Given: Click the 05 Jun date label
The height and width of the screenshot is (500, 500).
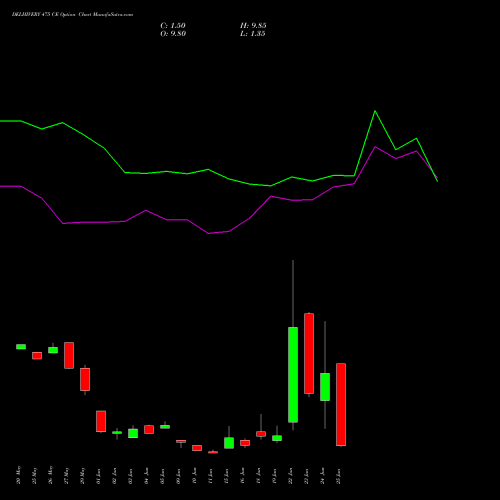Looking at the screenshot, I should click(162, 476).
